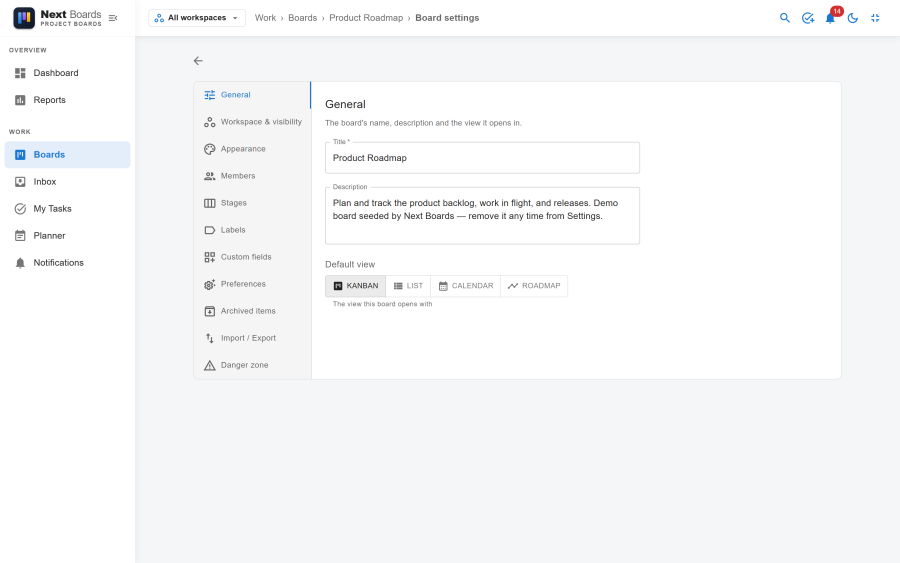The width and height of the screenshot is (900, 563).
Task: Open notifications bell with 14 badge
Action: [x=831, y=18]
